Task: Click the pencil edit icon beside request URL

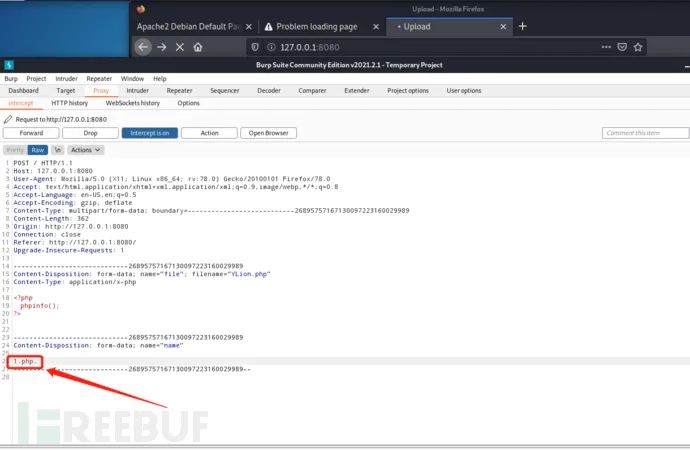Action: [8, 119]
